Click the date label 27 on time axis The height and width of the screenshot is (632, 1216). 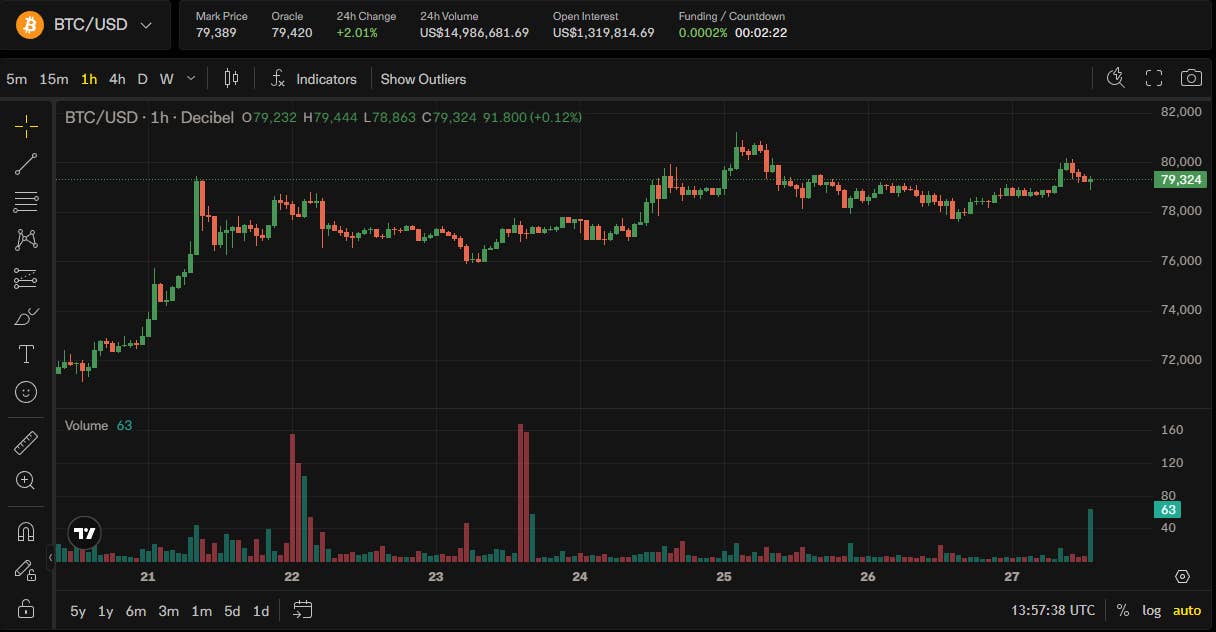(x=1012, y=577)
